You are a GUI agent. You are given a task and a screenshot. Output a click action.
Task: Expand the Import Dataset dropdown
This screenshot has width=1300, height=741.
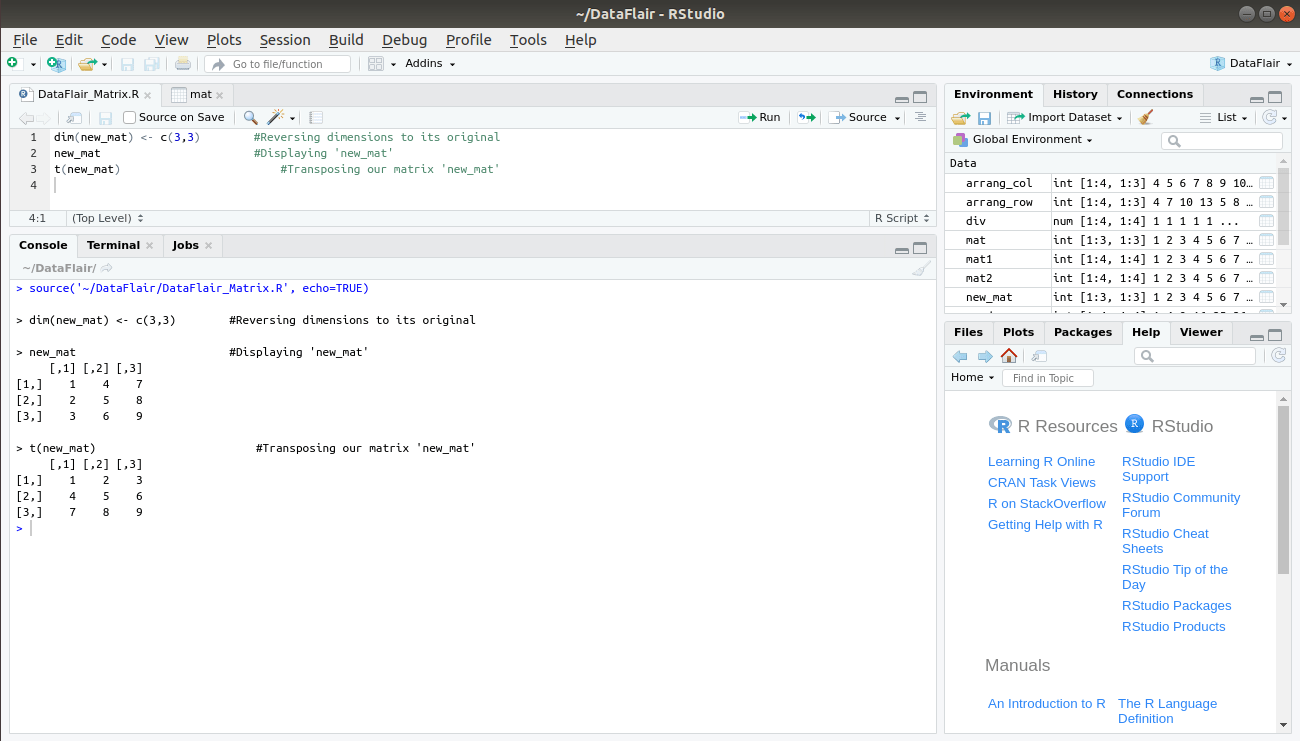[1065, 117]
